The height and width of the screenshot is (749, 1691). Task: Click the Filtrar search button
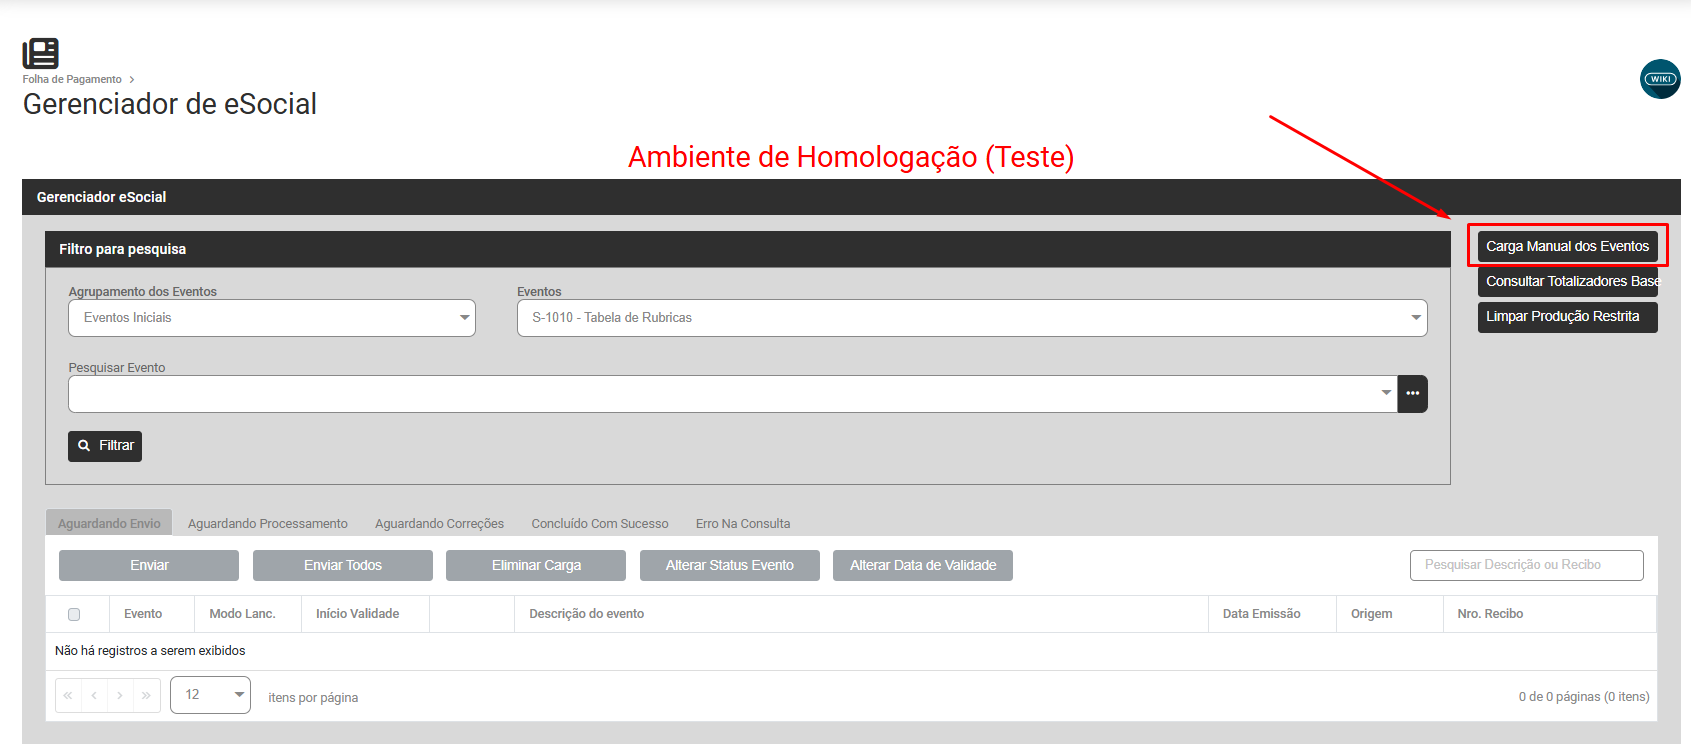coord(105,446)
